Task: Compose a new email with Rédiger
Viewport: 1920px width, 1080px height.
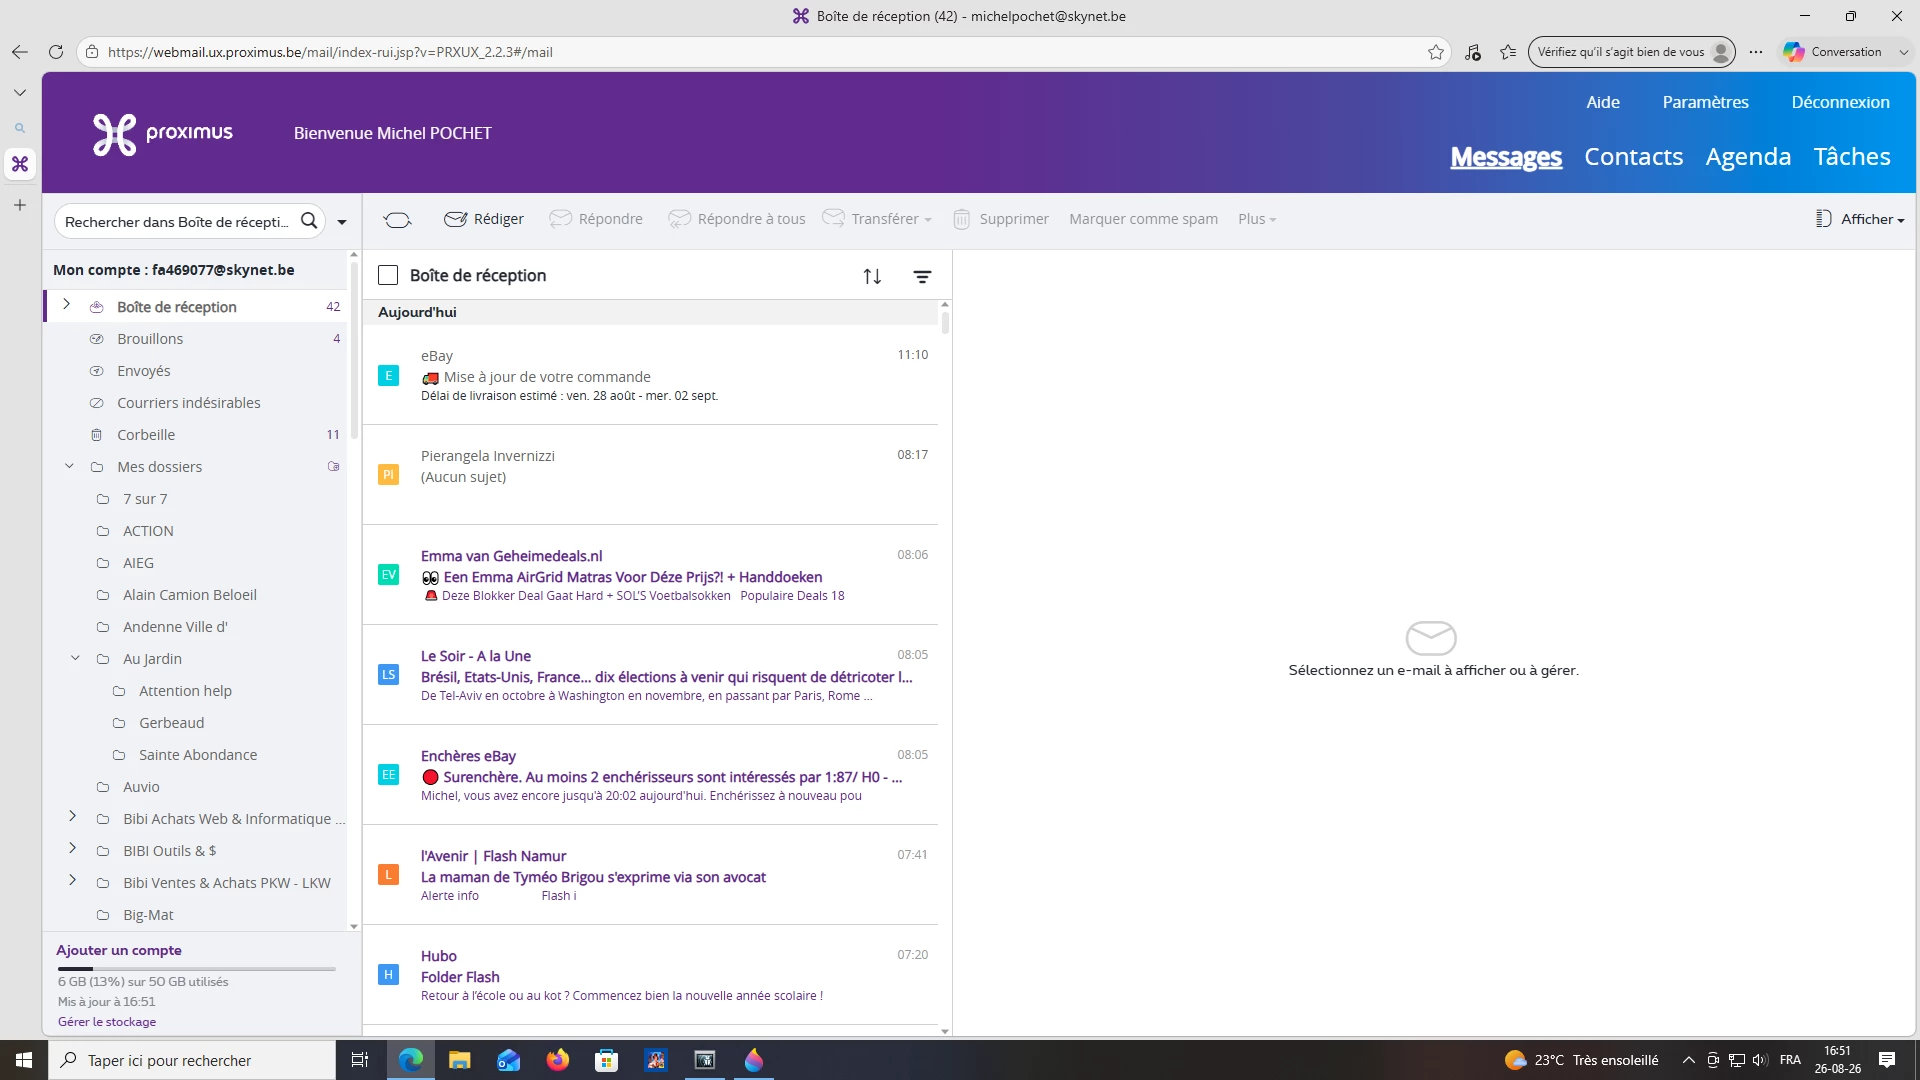Action: pos(484,219)
